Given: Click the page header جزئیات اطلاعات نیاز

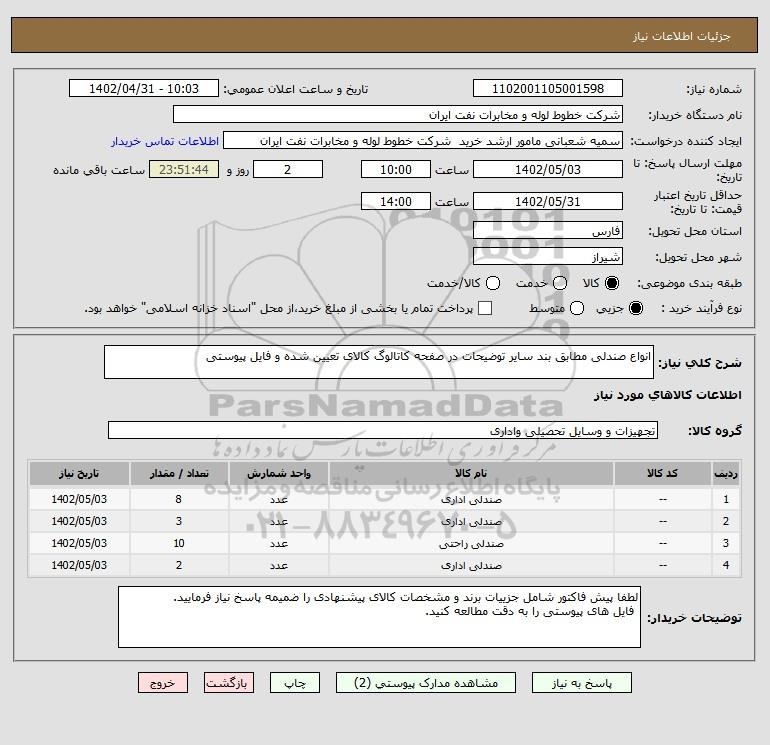Looking at the screenshot, I should 682,36.
